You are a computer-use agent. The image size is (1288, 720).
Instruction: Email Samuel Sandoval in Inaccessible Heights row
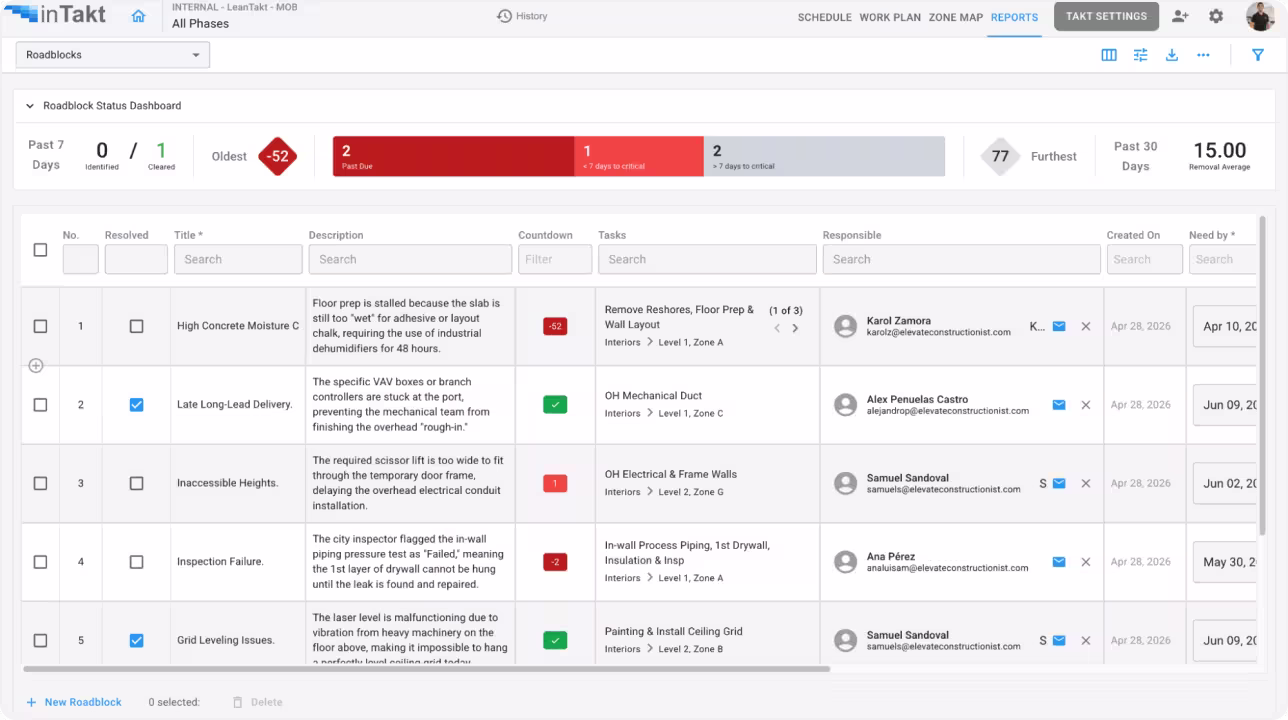(x=1059, y=483)
